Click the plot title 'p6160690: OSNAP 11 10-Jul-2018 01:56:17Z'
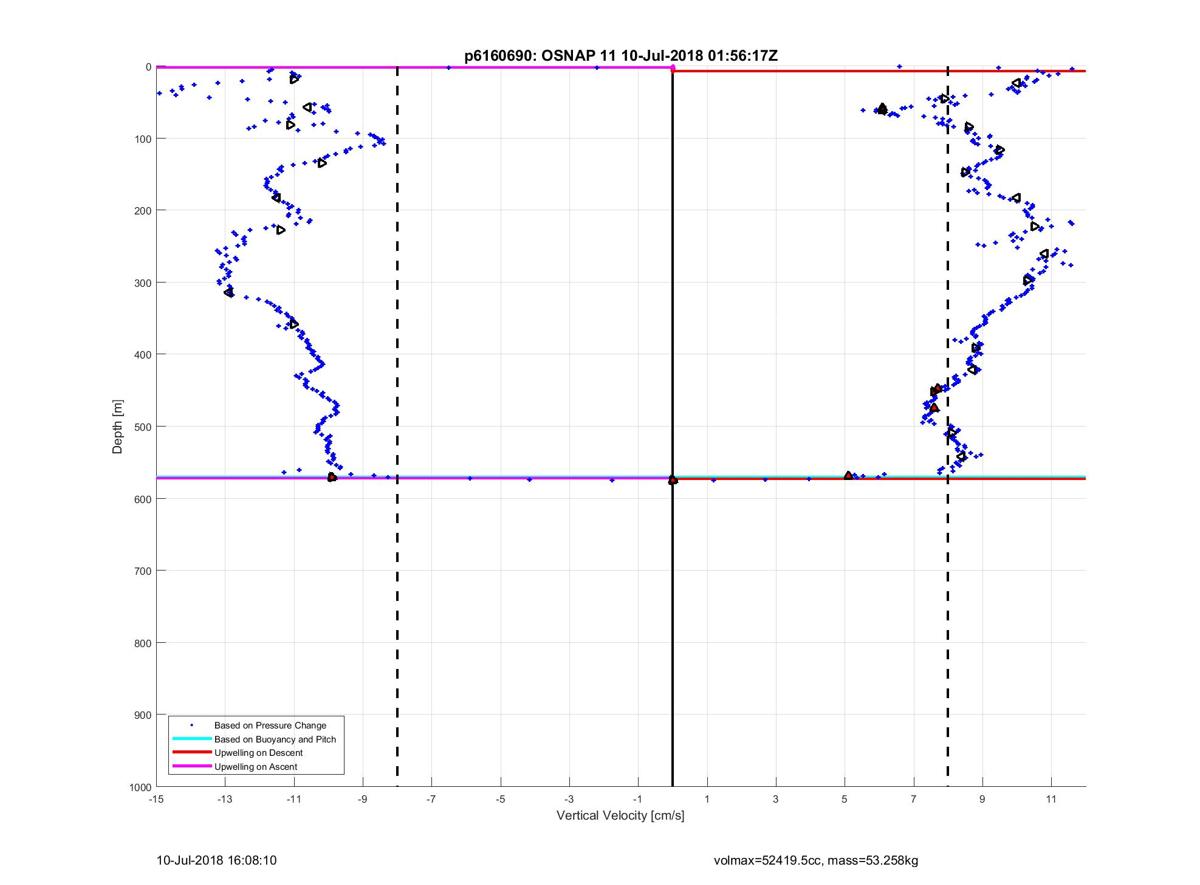The height and width of the screenshot is (885, 1200). point(621,57)
